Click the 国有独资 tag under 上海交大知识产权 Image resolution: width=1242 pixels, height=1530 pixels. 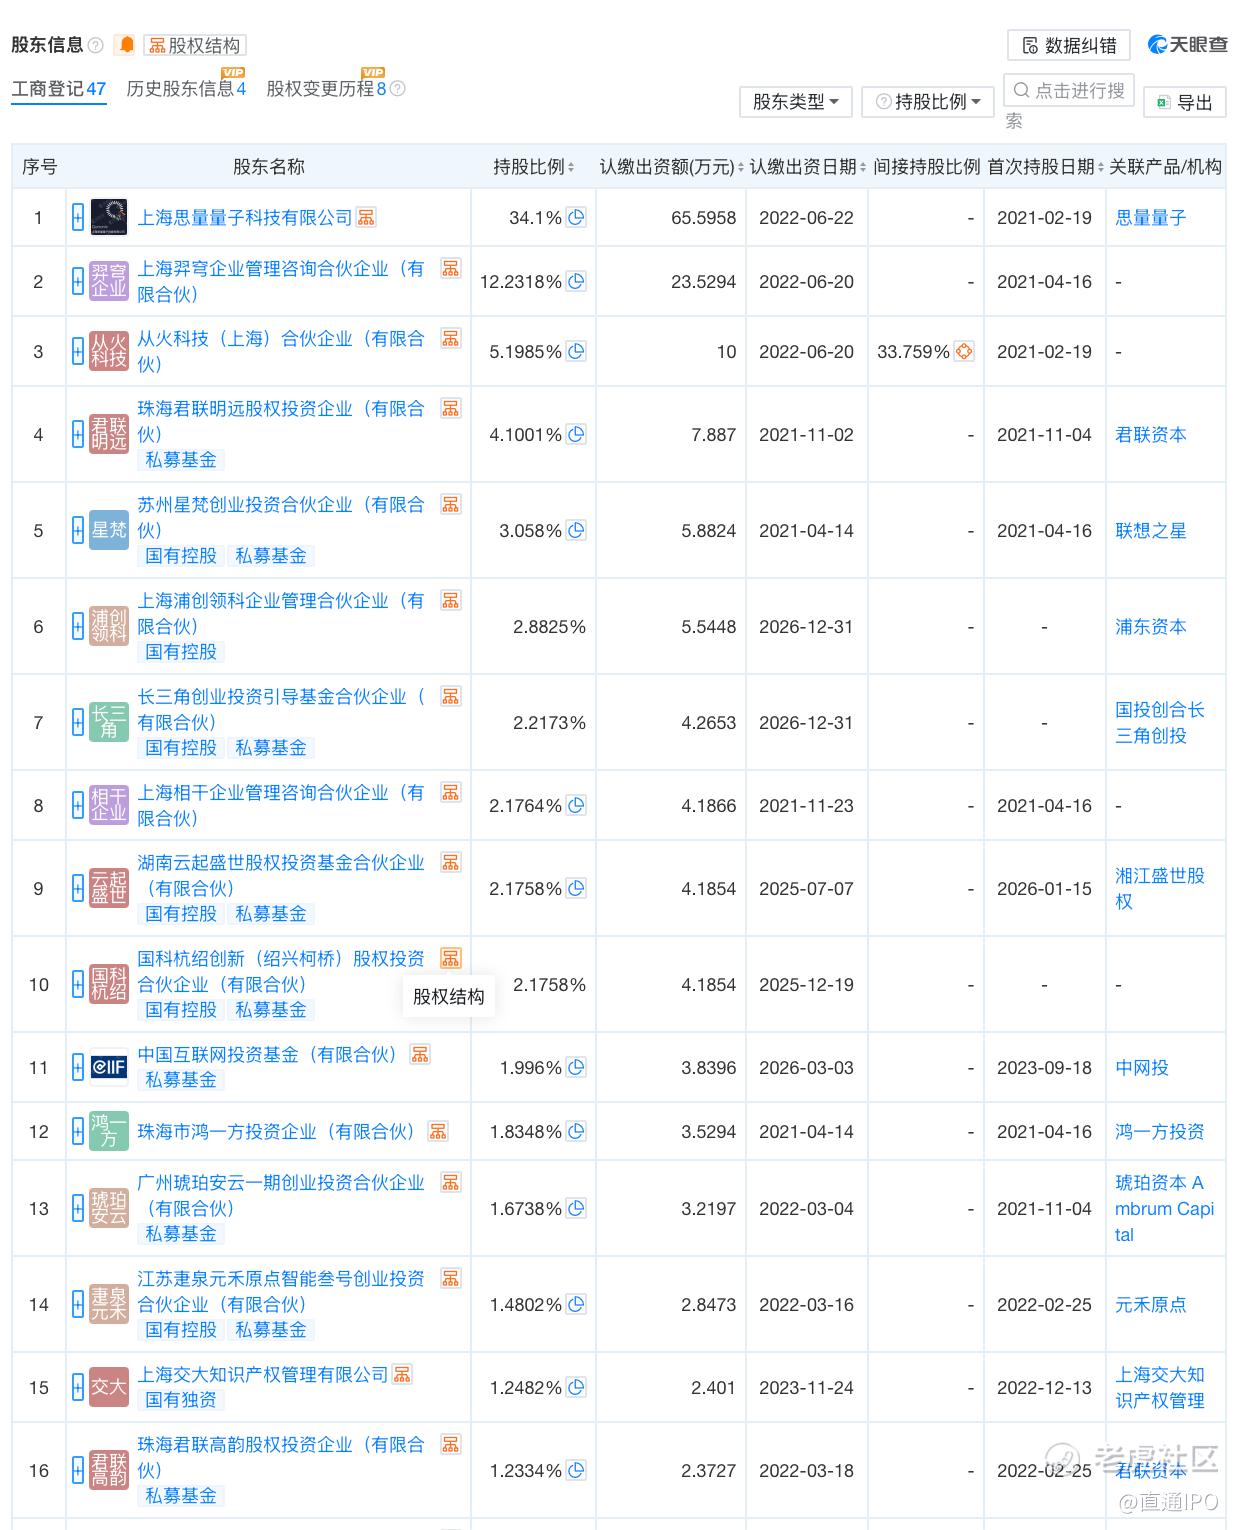[x=181, y=1400]
